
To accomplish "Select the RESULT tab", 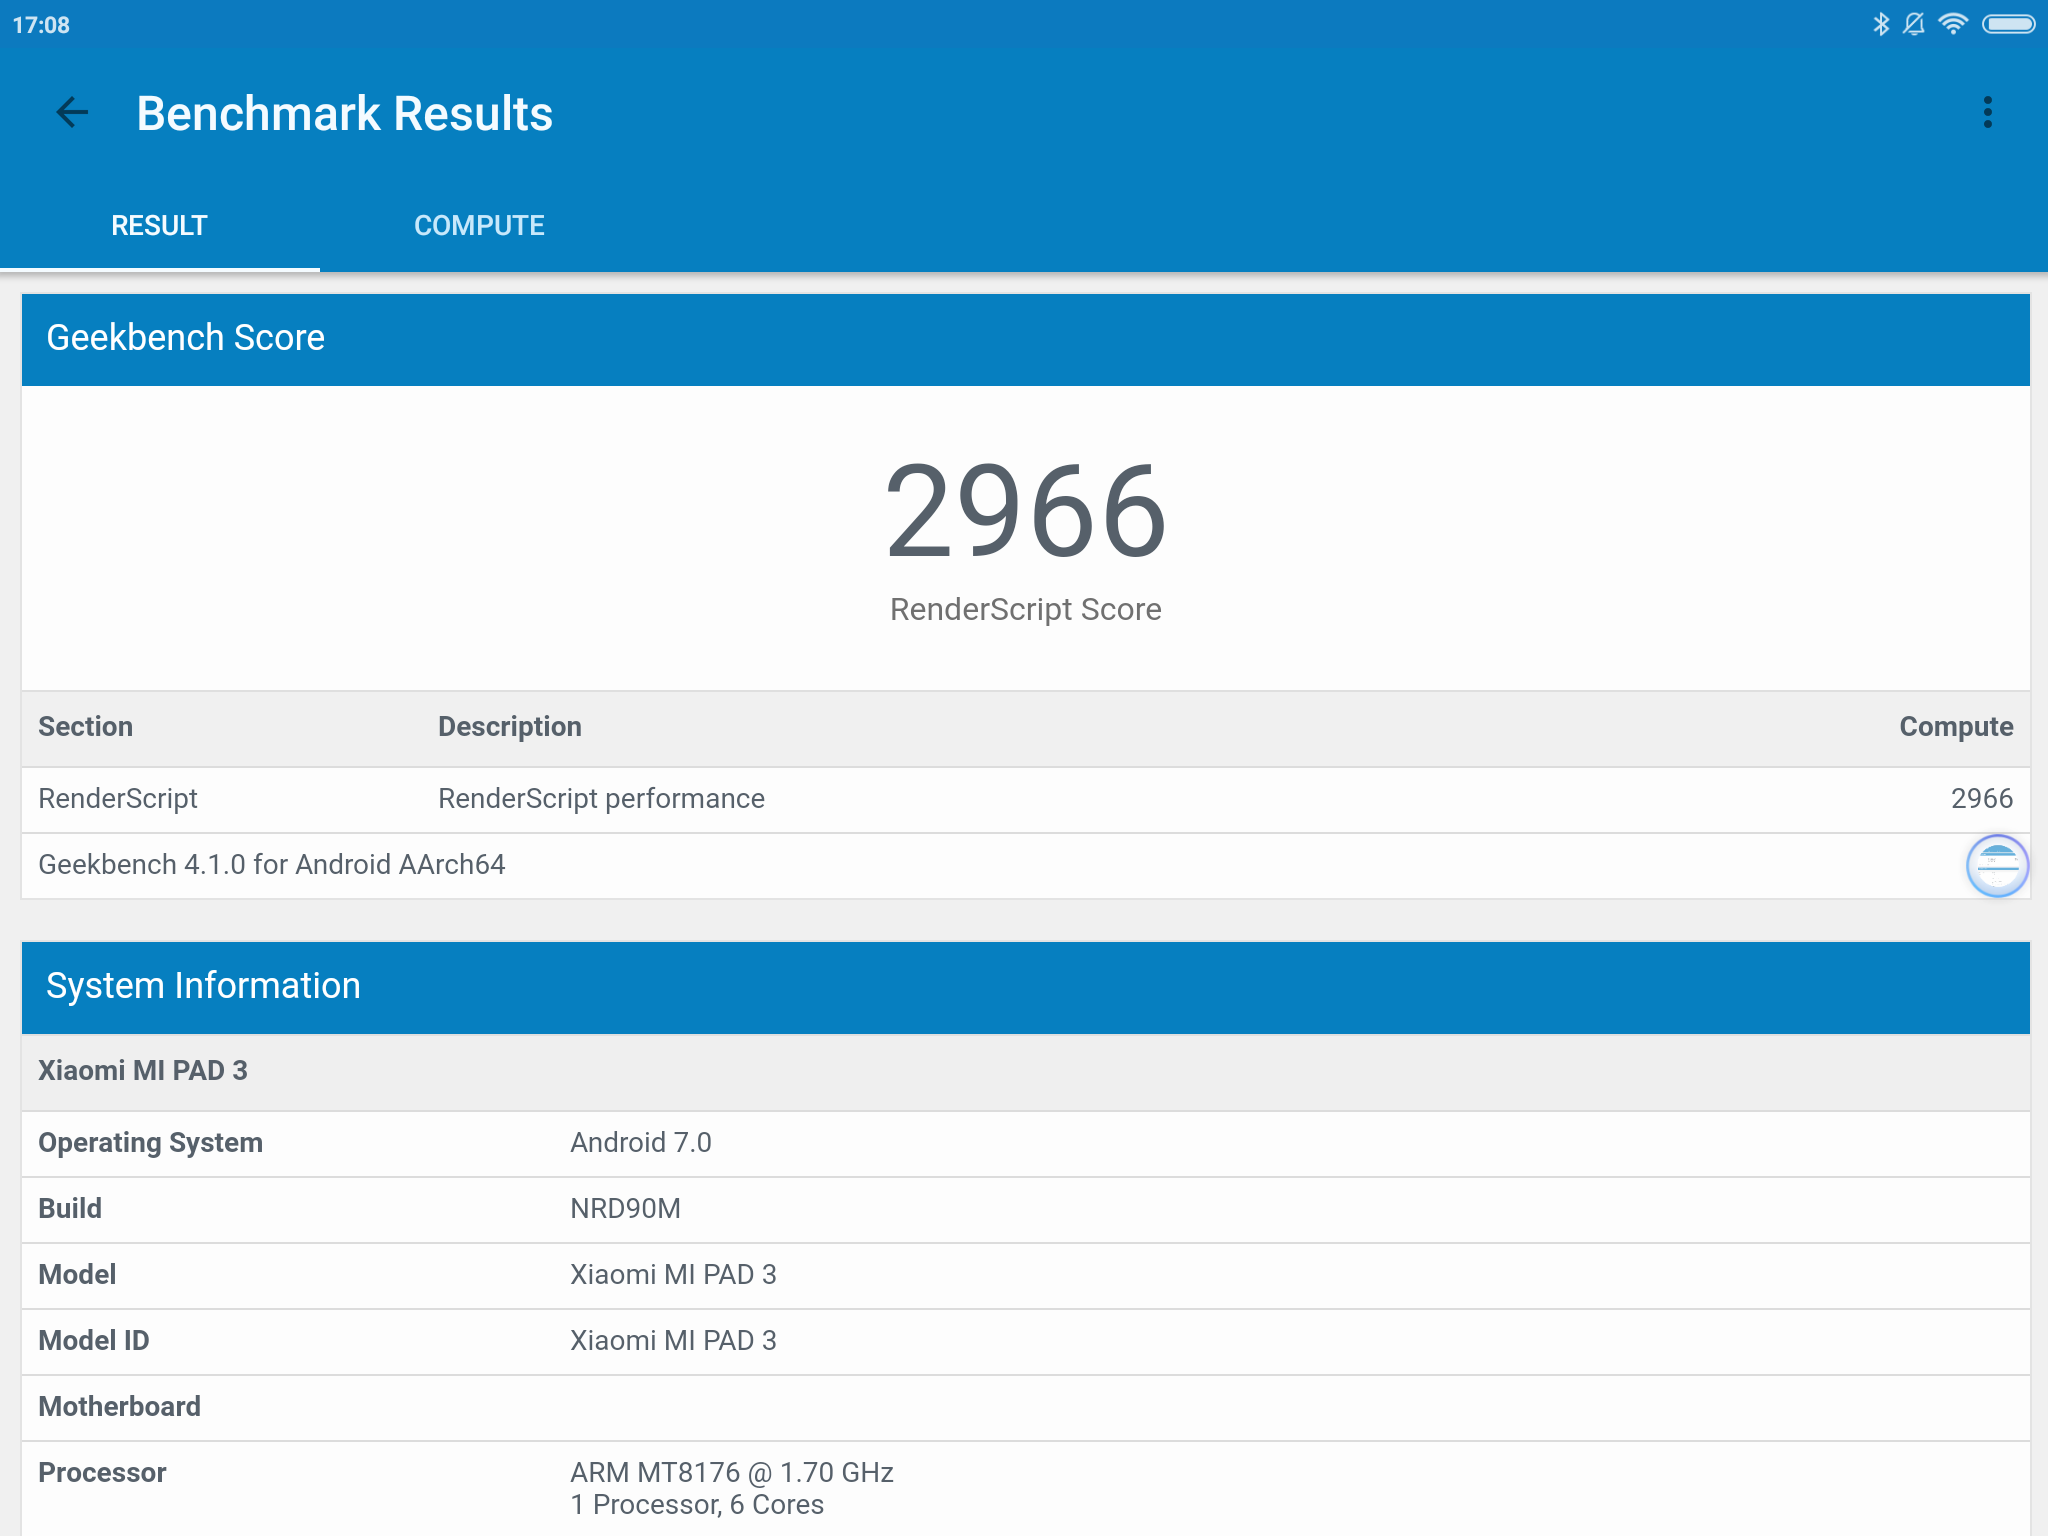I will 159,226.
